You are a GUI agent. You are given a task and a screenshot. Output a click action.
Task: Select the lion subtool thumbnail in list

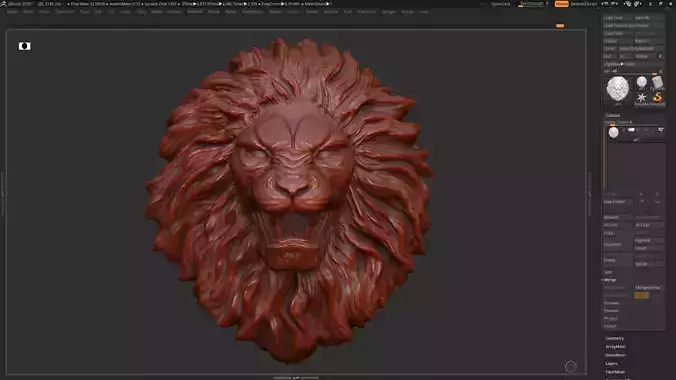click(x=613, y=132)
